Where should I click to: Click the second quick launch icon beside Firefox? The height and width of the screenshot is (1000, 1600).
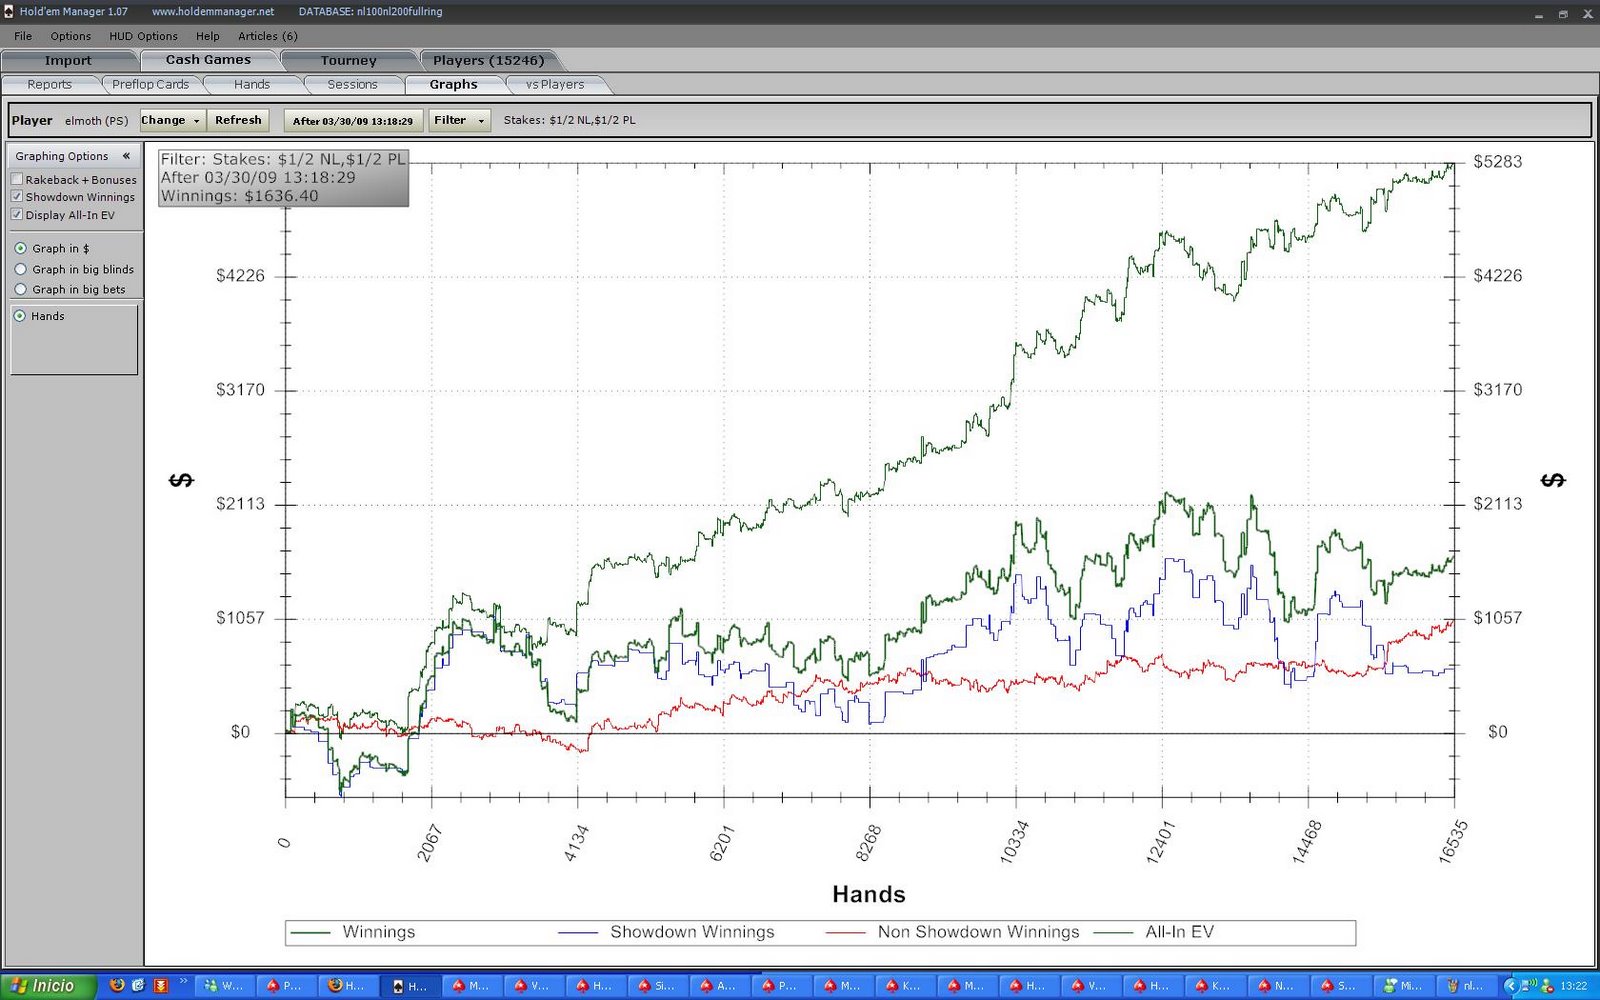[138, 986]
